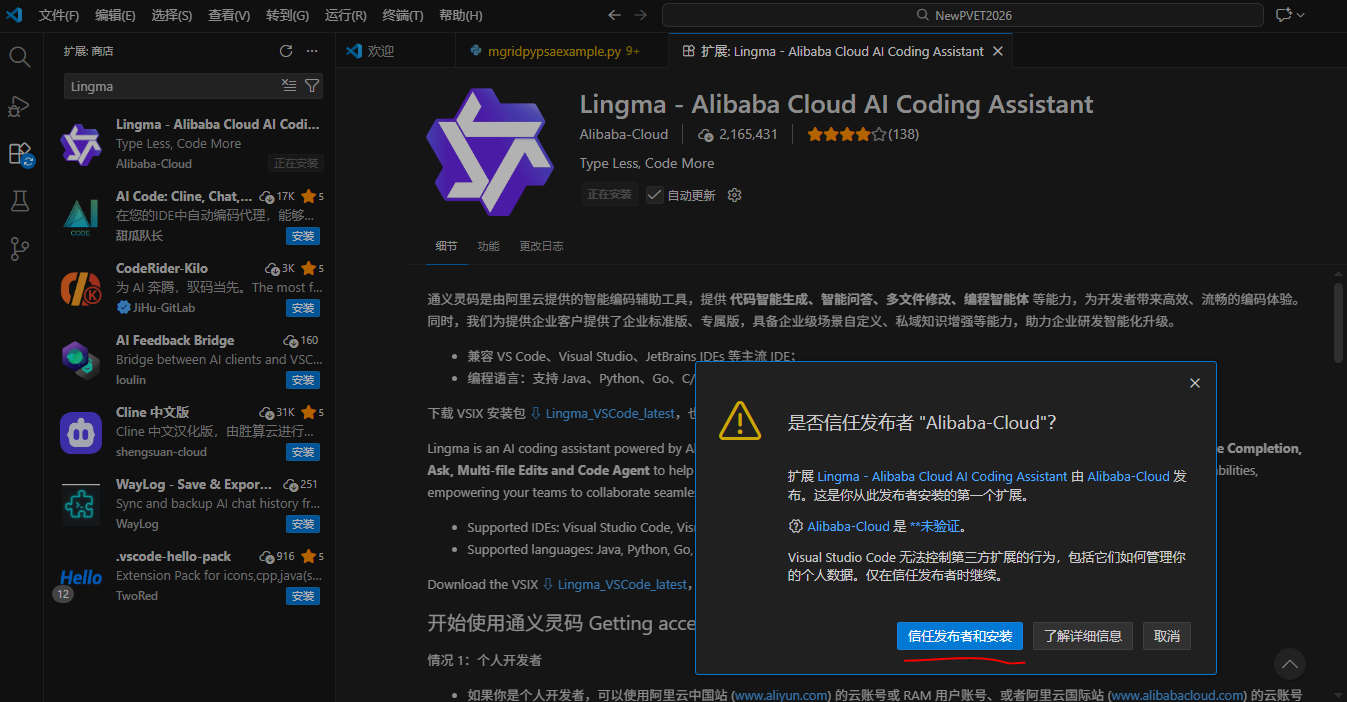The image size is (1347, 702).
Task: Open the Testing flask view
Action: click(20, 201)
